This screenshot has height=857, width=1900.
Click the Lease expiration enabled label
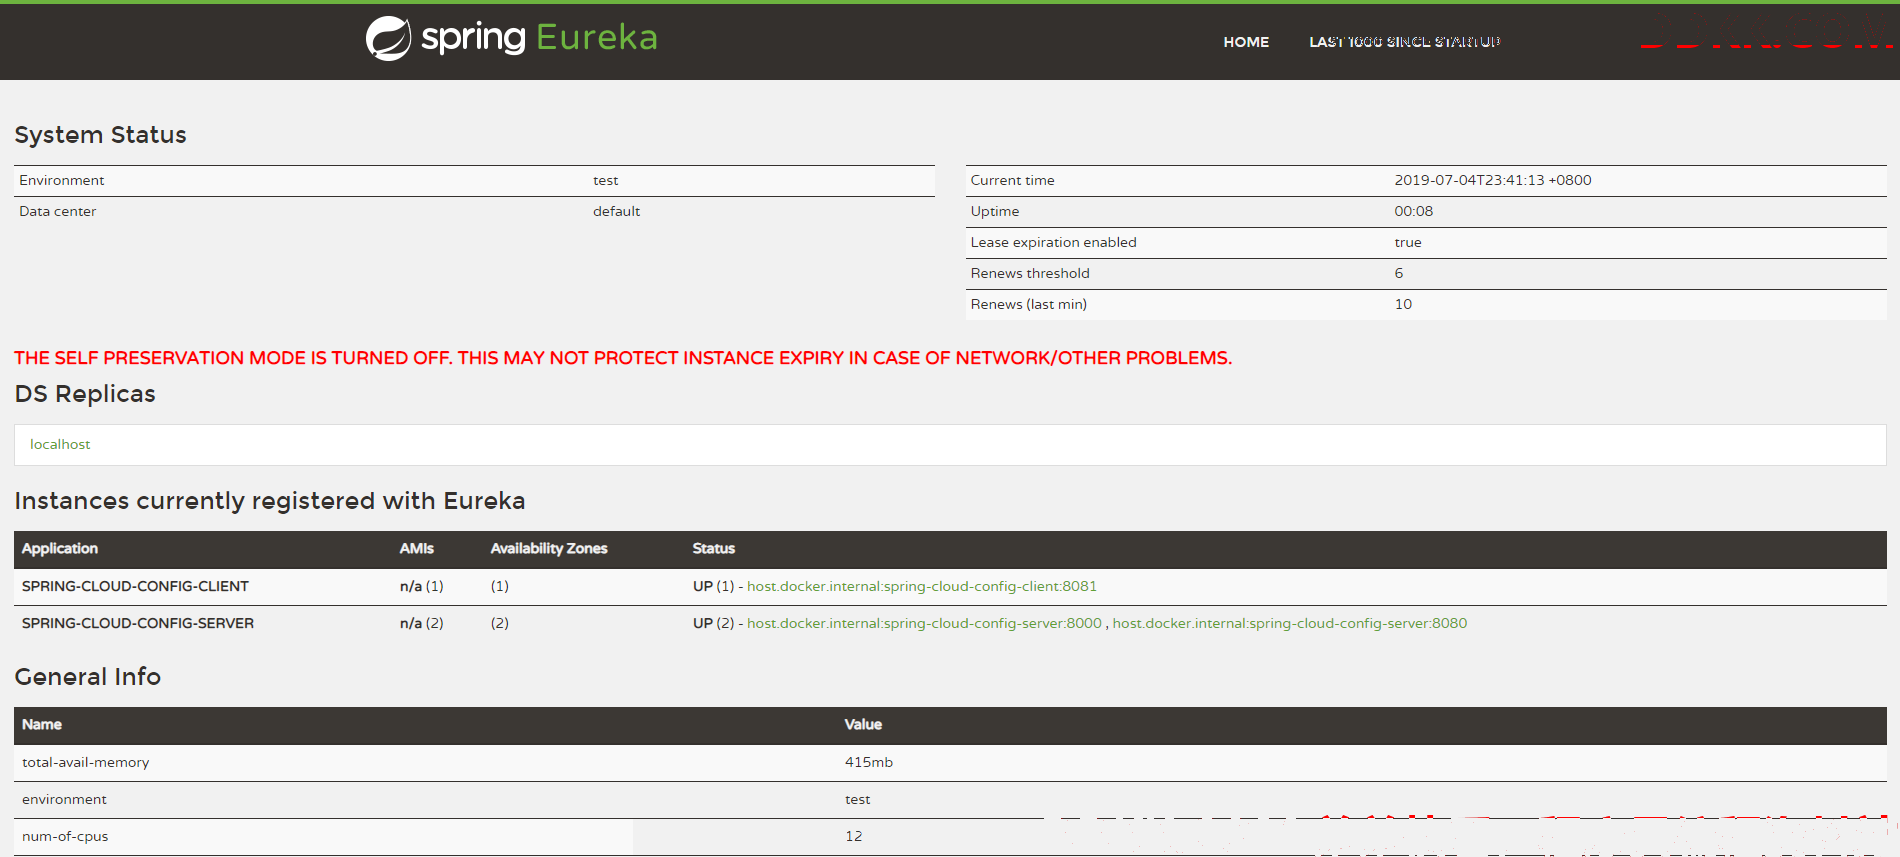coord(1053,242)
